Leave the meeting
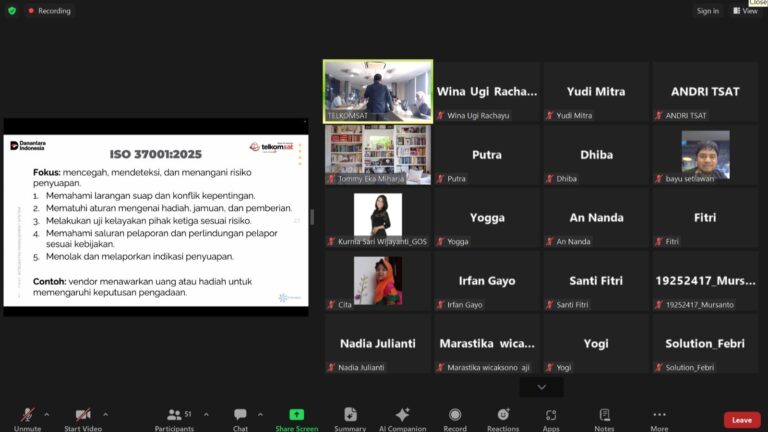 pos(742,420)
